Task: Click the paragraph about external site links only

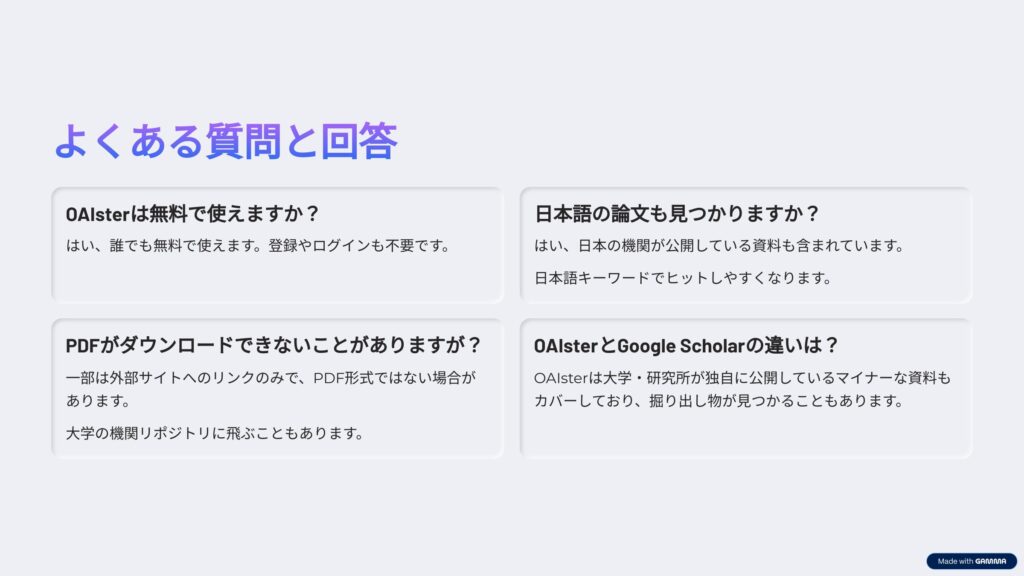Action: pos(270,389)
